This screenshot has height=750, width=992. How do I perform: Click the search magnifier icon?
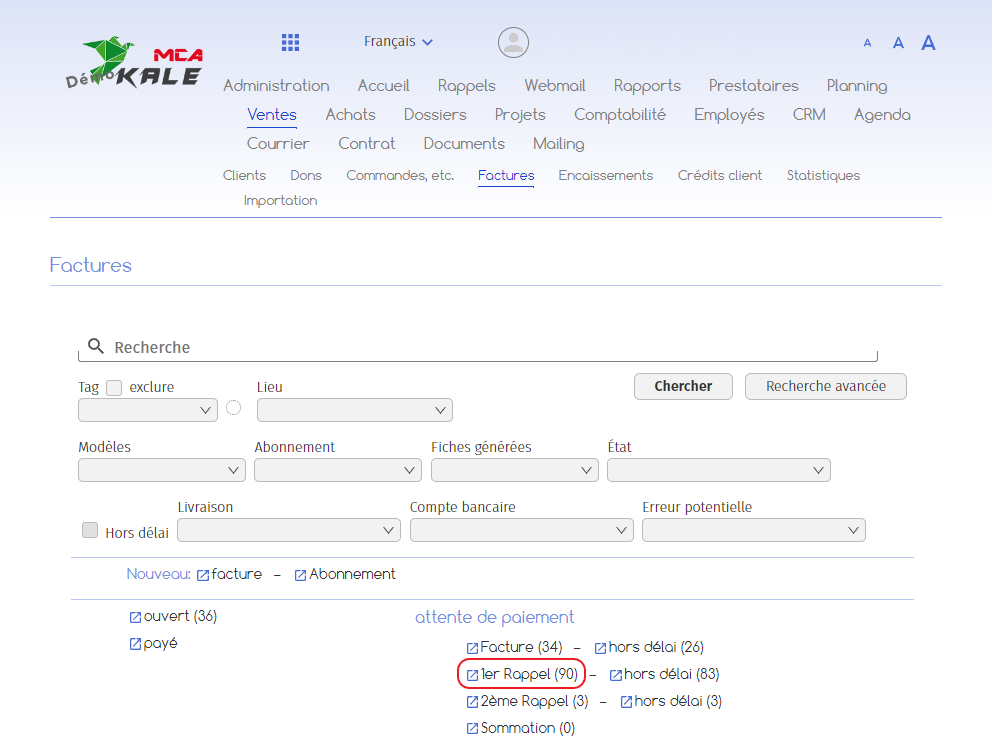pyautogui.click(x=96, y=346)
